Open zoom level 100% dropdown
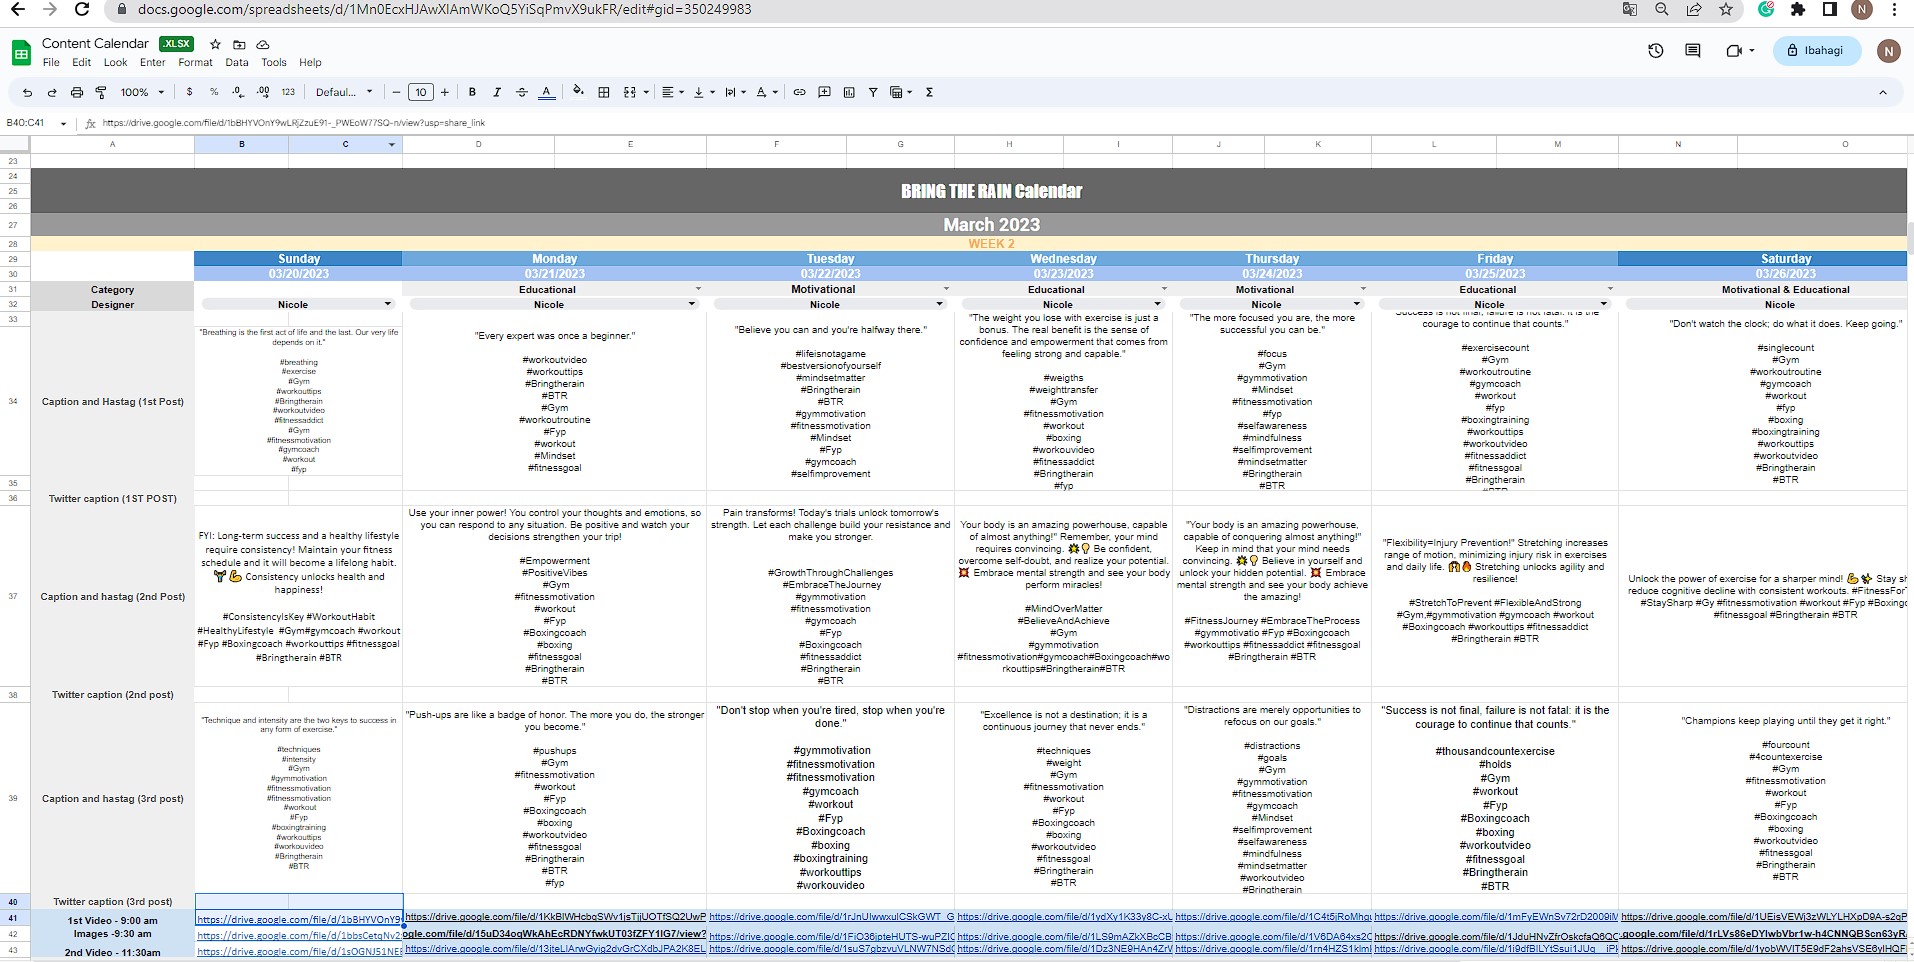 (142, 92)
